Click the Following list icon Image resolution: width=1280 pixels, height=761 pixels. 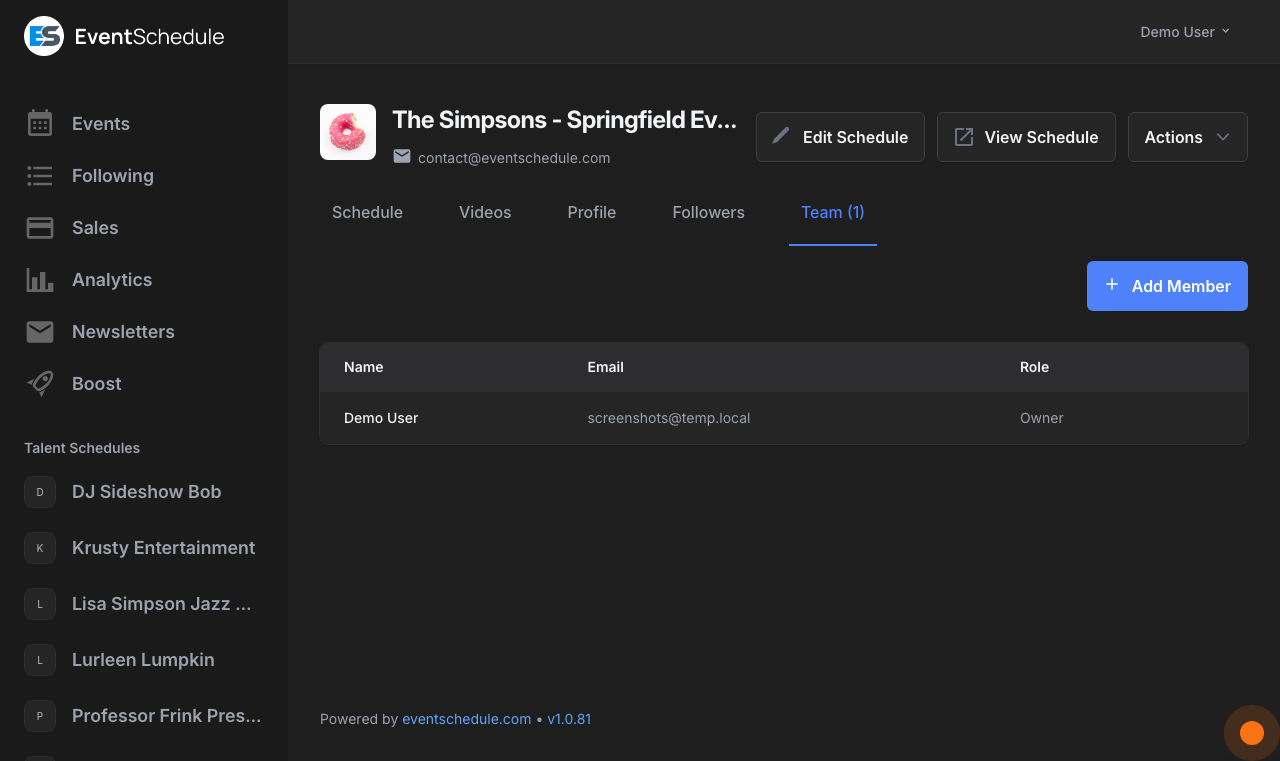(x=40, y=176)
